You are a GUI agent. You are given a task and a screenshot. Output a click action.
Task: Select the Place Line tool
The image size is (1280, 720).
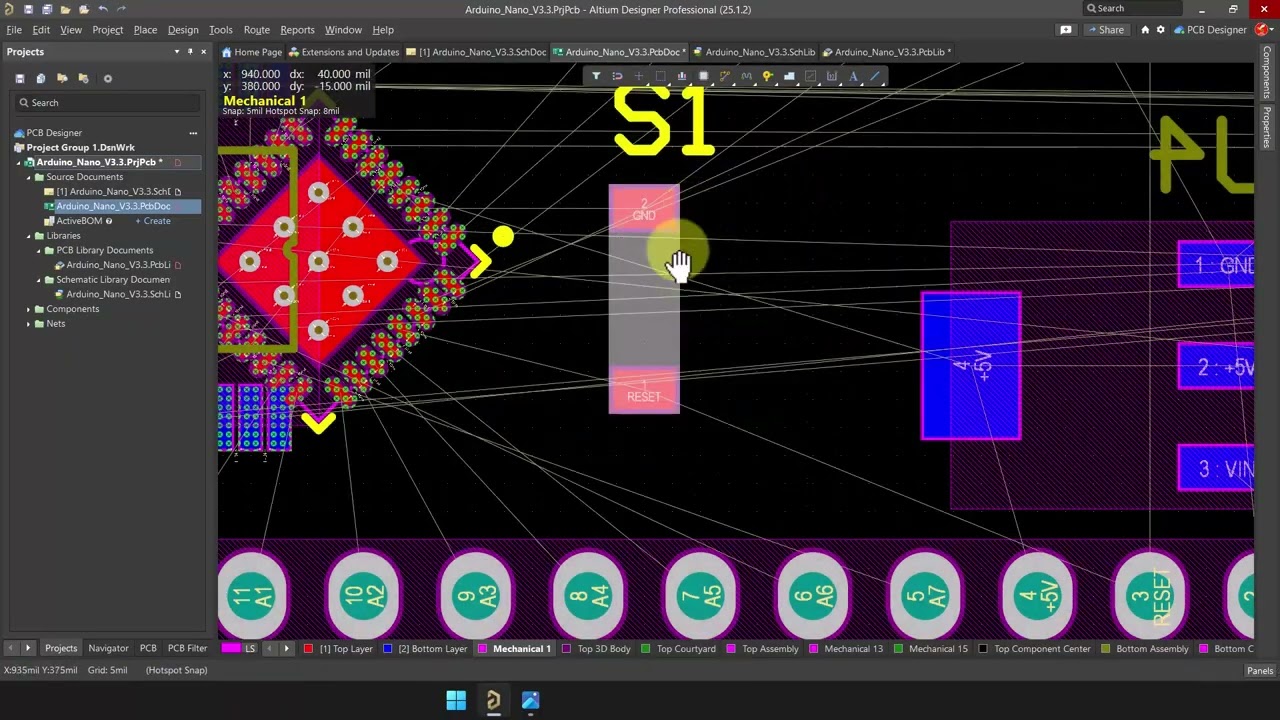pyautogui.click(x=875, y=76)
